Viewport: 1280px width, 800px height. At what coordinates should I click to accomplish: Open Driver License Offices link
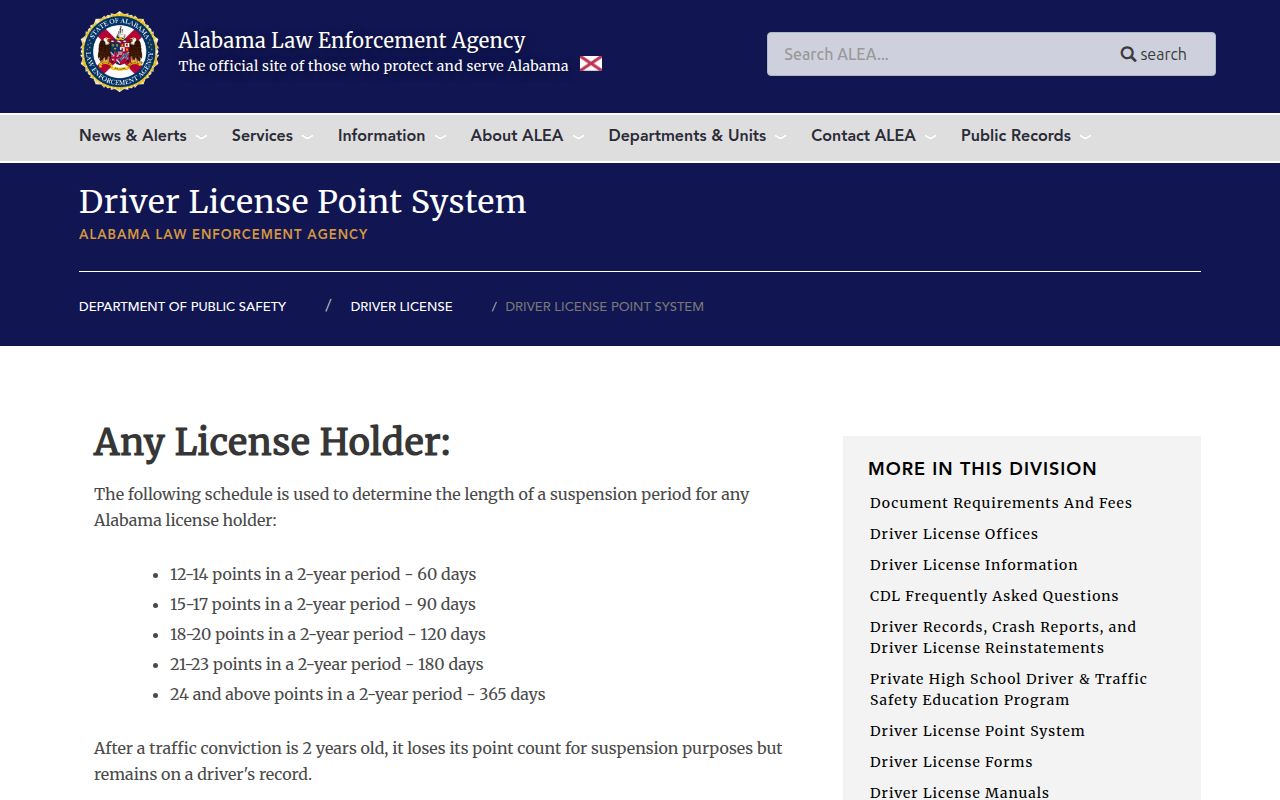954,534
